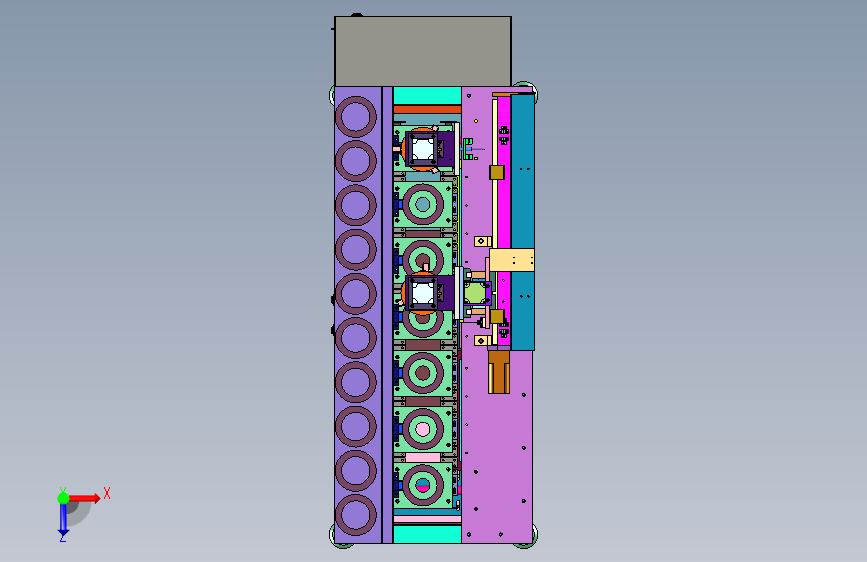Select the topmost ring in the purple left panel
Image resolution: width=867 pixels, height=562 pixels.
[x=356, y=117]
